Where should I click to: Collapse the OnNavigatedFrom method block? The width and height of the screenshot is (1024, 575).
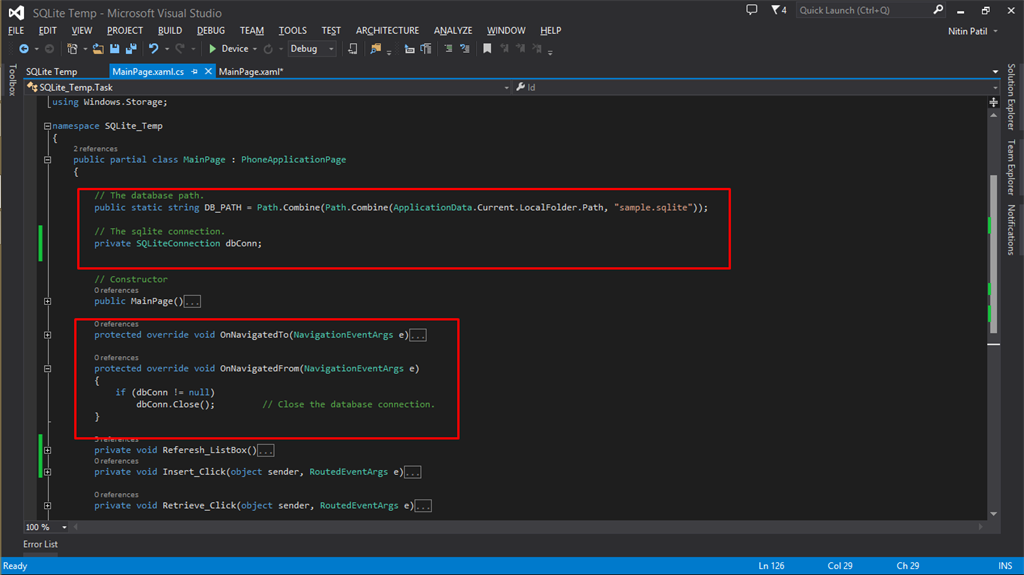pos(47,368)
